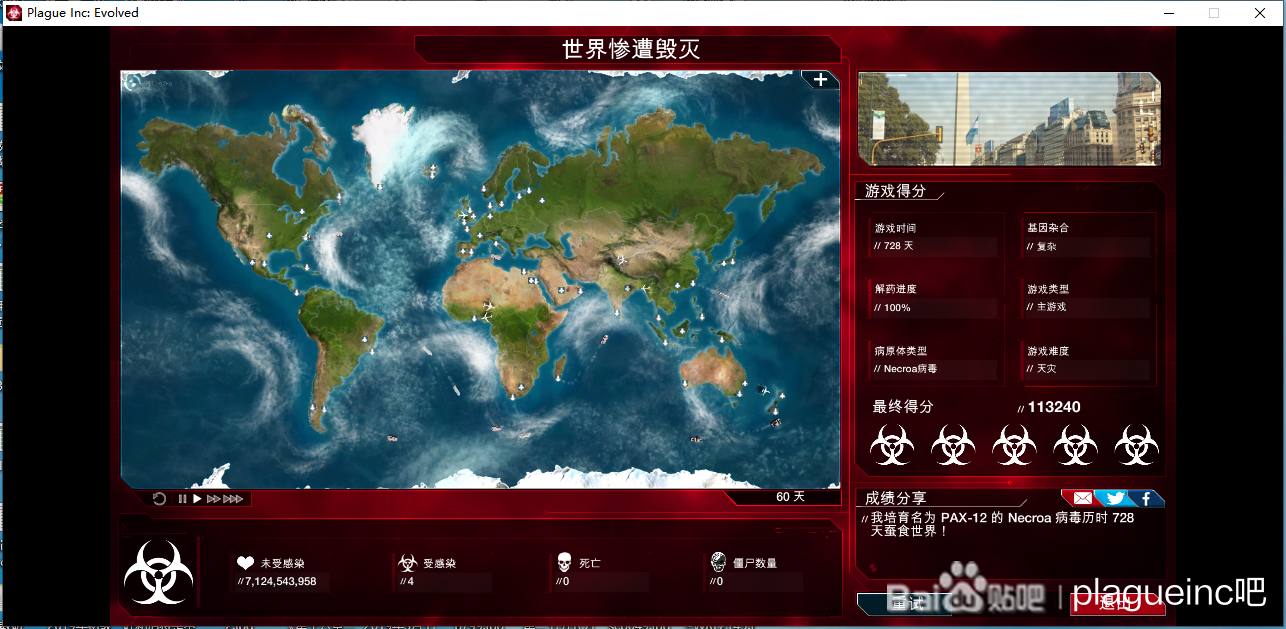This screenshot has width=1286, height=629.
Task: Click the rewind replay icon below map
Action: (159, 499)
